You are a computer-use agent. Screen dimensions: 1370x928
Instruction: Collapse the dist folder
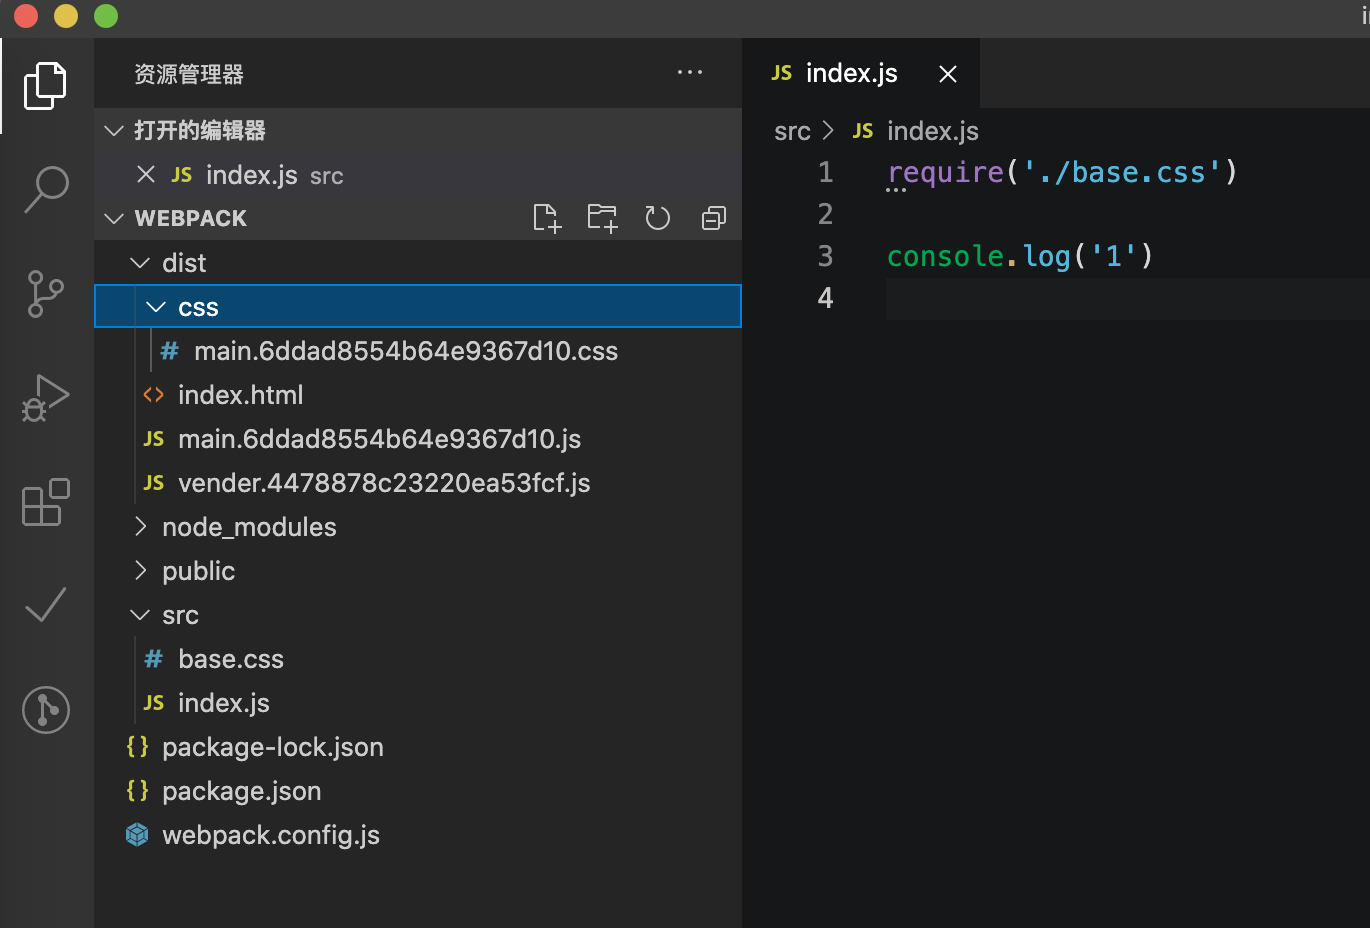coord(140,263)
